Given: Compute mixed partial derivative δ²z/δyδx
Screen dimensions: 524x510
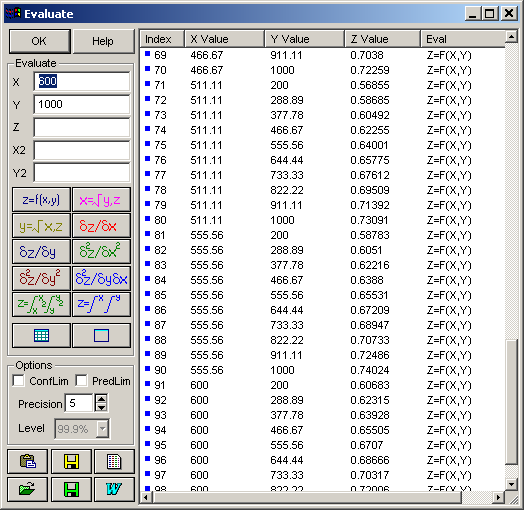Looking at the screenshot, I should (x=101, y=278).
